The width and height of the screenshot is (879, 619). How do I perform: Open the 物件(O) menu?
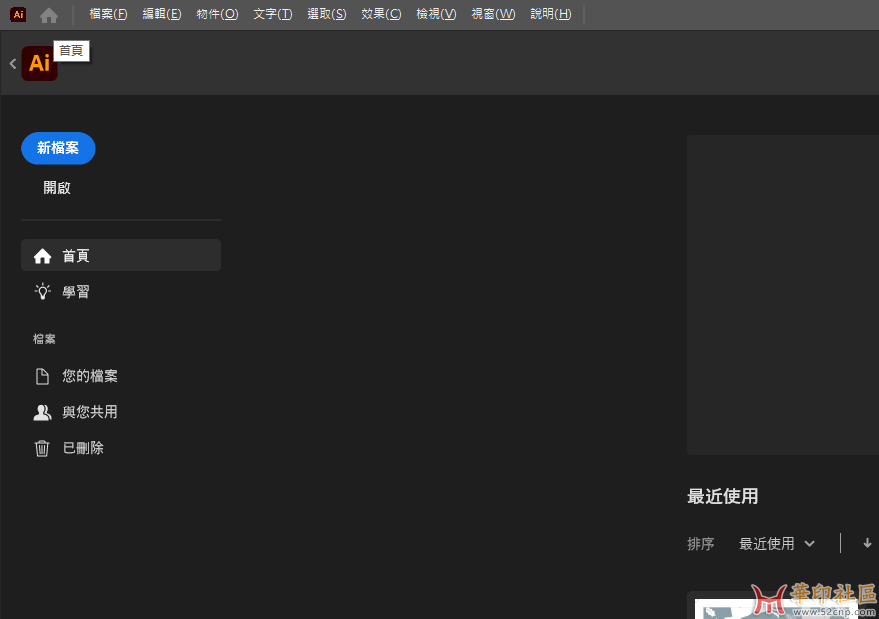[x=217, y=14]
